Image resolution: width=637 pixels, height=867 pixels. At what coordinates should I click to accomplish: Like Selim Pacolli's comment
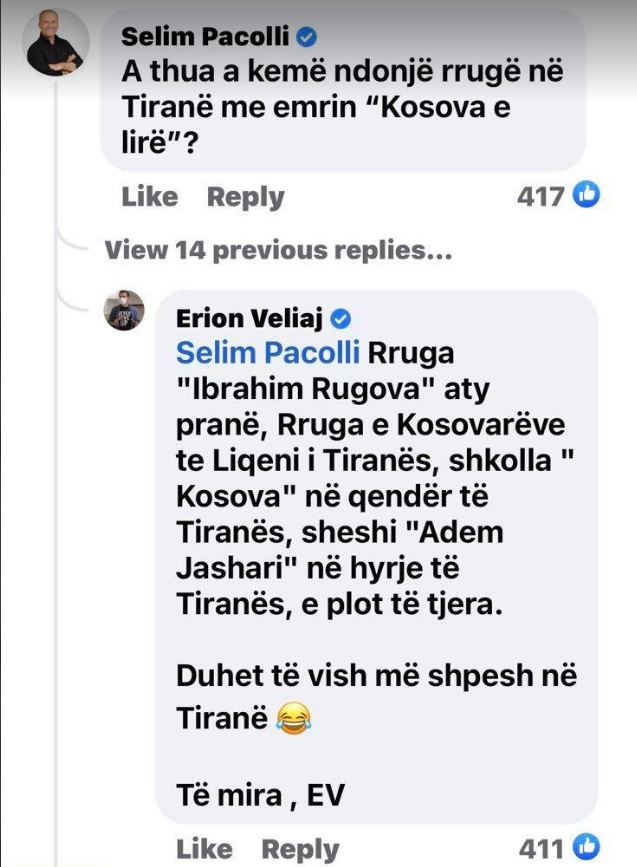[148, 197]
